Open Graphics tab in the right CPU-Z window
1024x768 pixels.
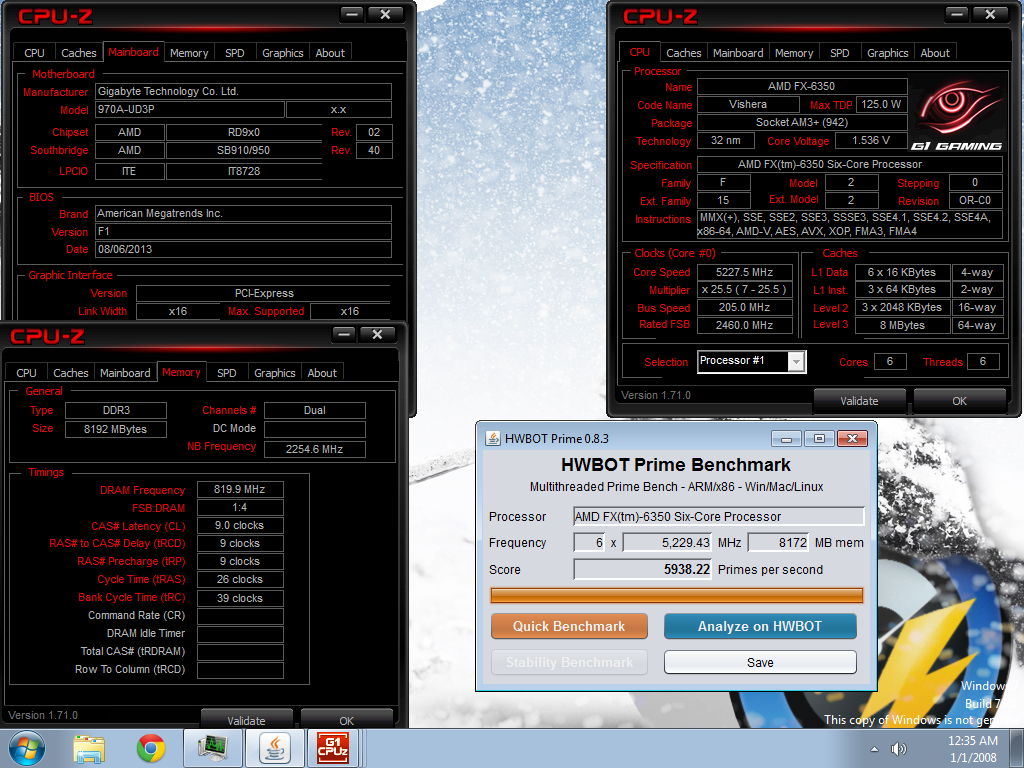[888, 53]
